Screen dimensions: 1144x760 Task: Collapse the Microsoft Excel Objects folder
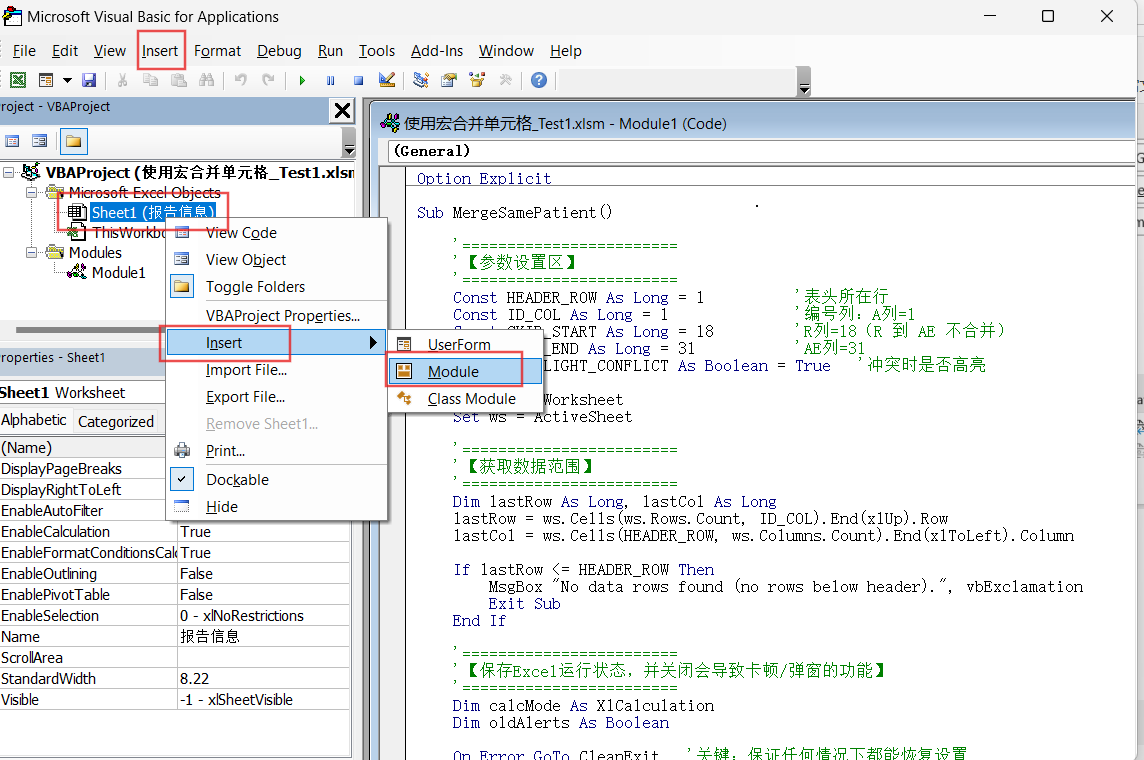[31, 193]
